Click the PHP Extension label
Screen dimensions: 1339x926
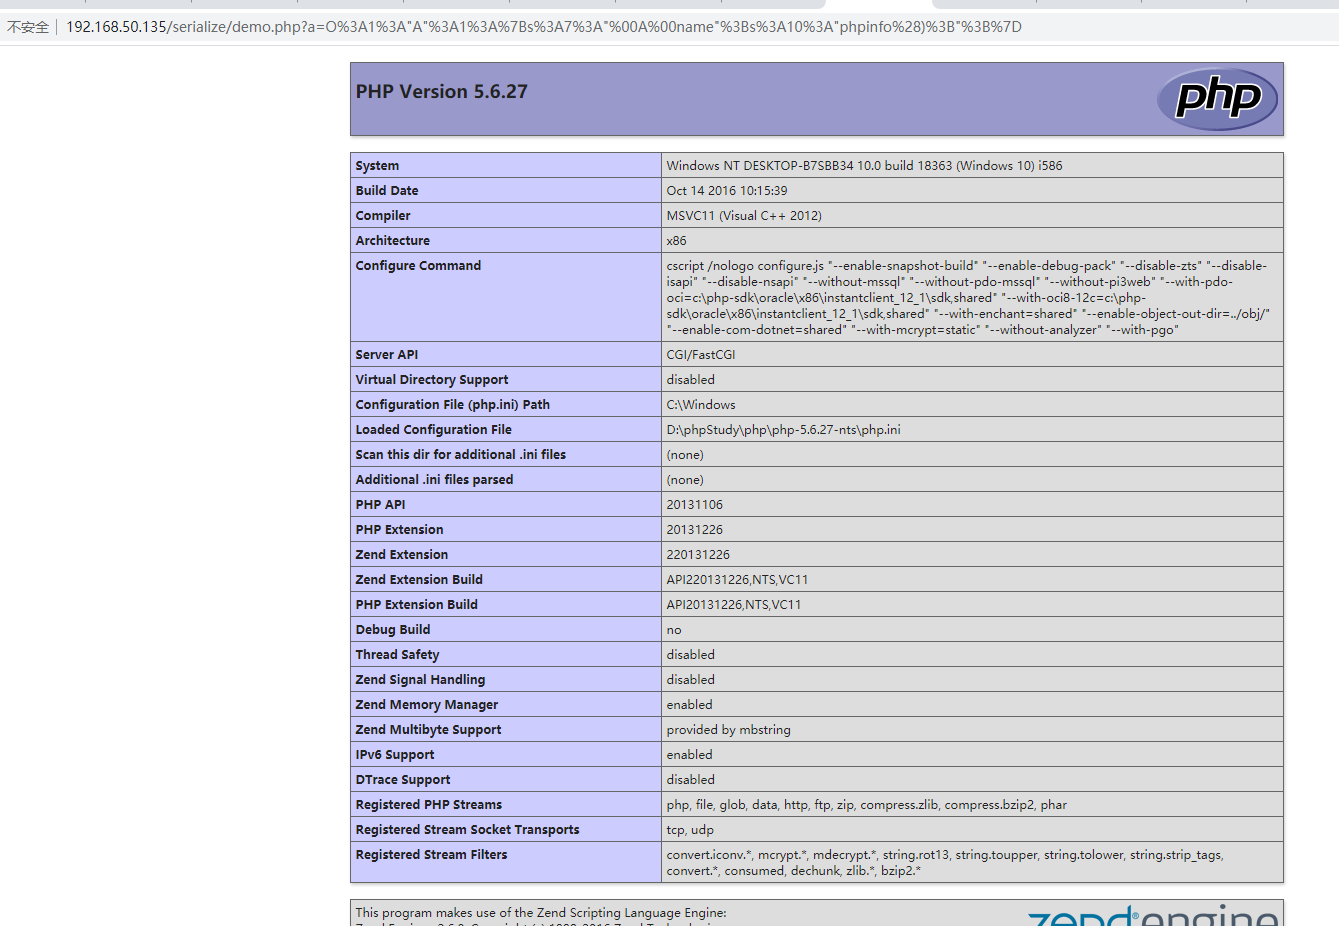point(399,530)
